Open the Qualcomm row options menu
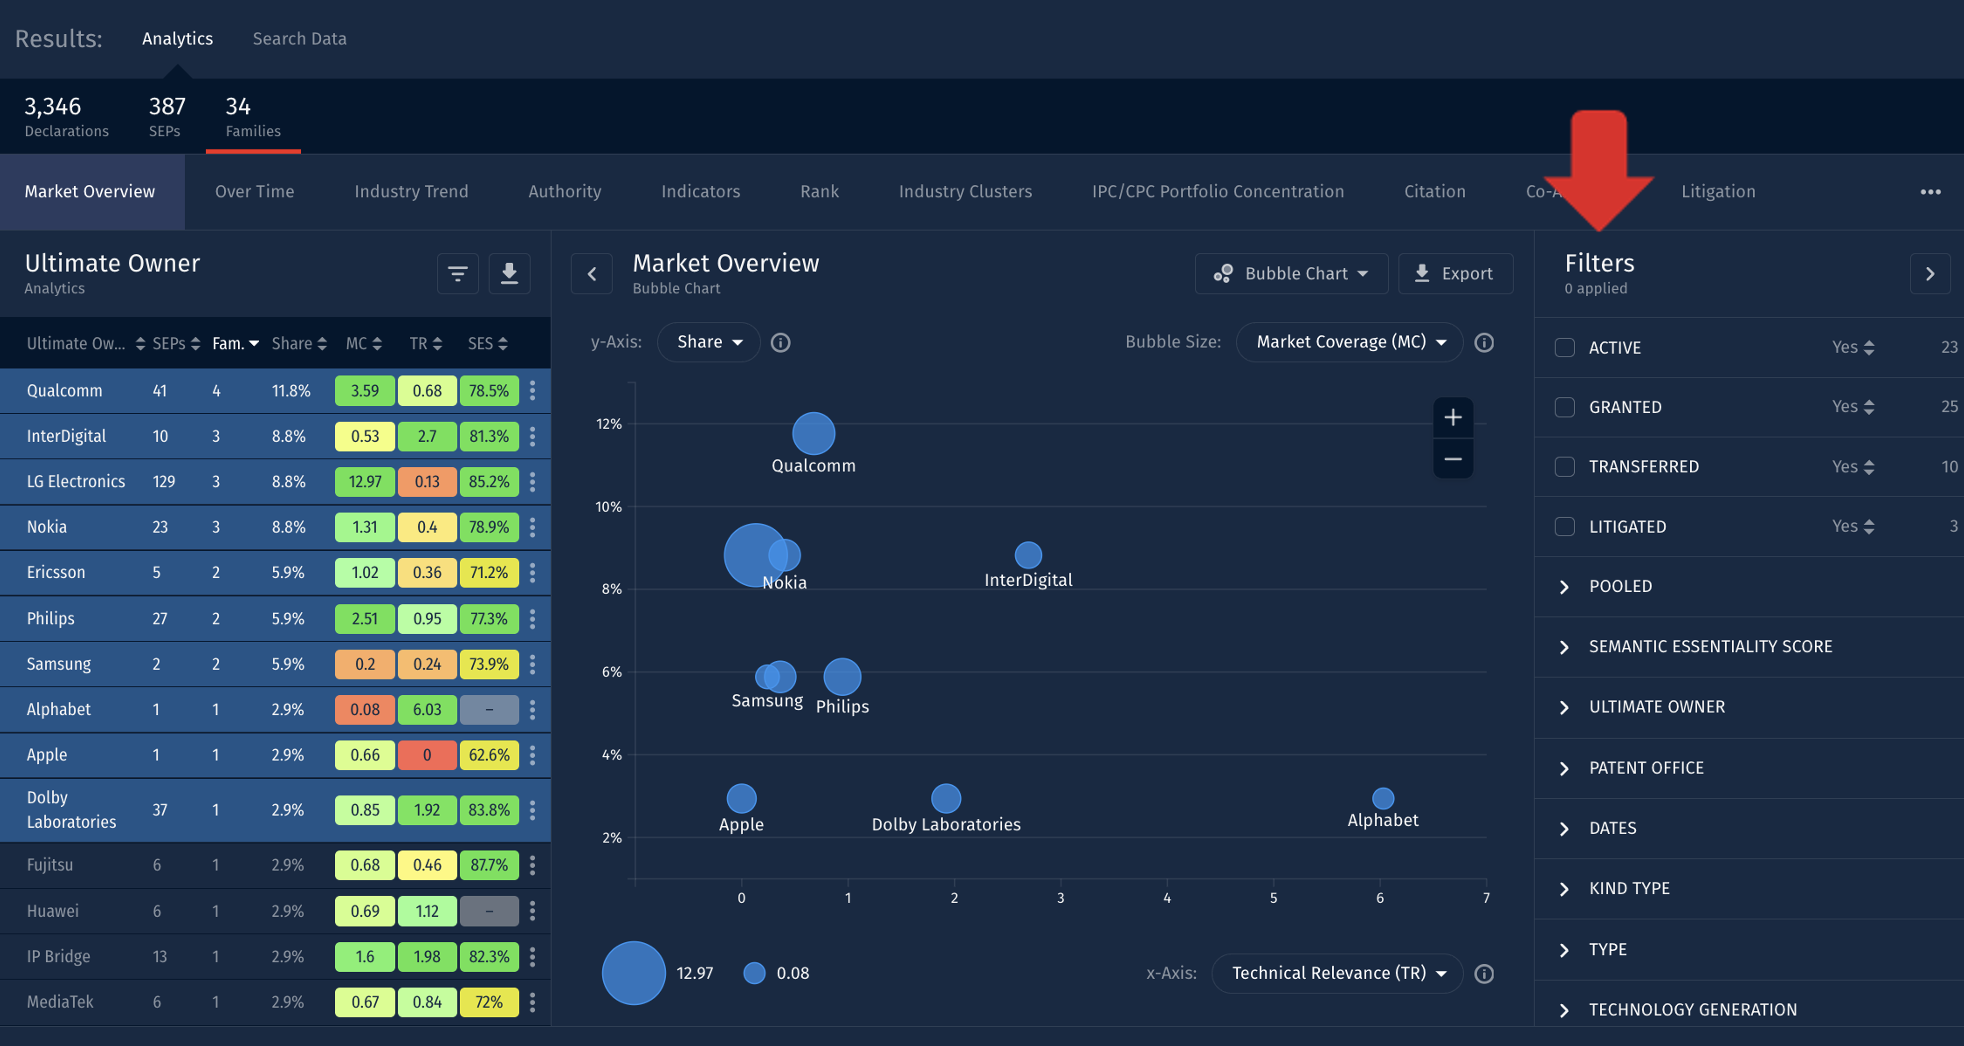Screen dimensions: 1964x1046 tap(533, 390)
